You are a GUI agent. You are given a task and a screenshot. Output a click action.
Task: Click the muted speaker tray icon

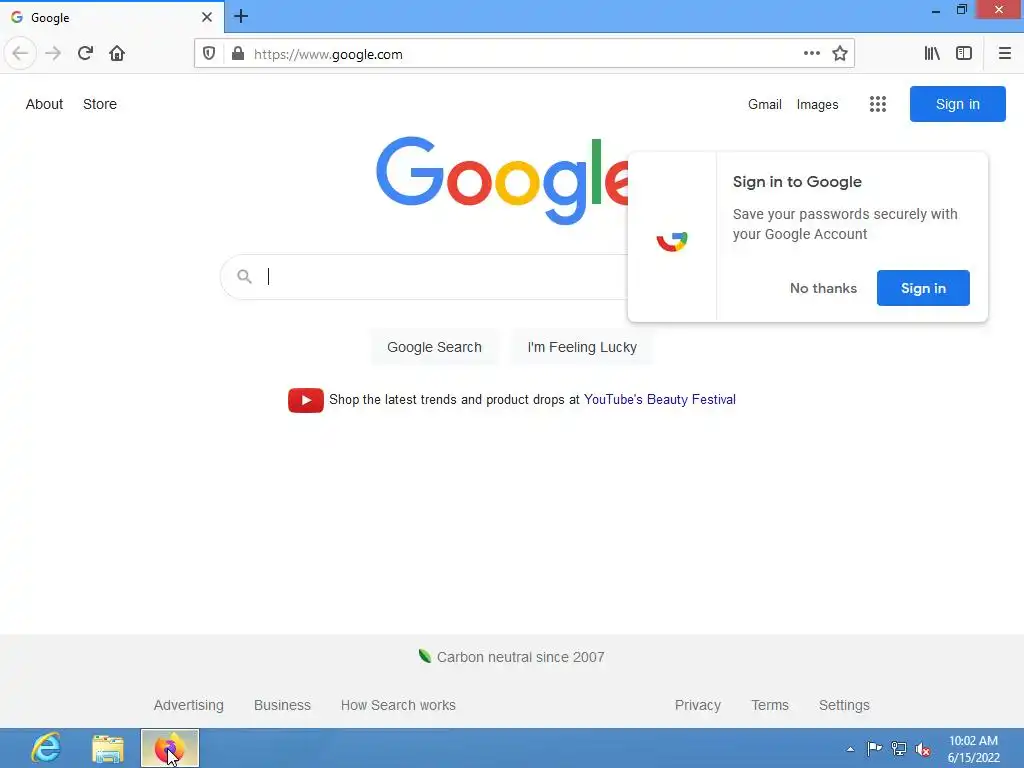(x=923, y=749)
